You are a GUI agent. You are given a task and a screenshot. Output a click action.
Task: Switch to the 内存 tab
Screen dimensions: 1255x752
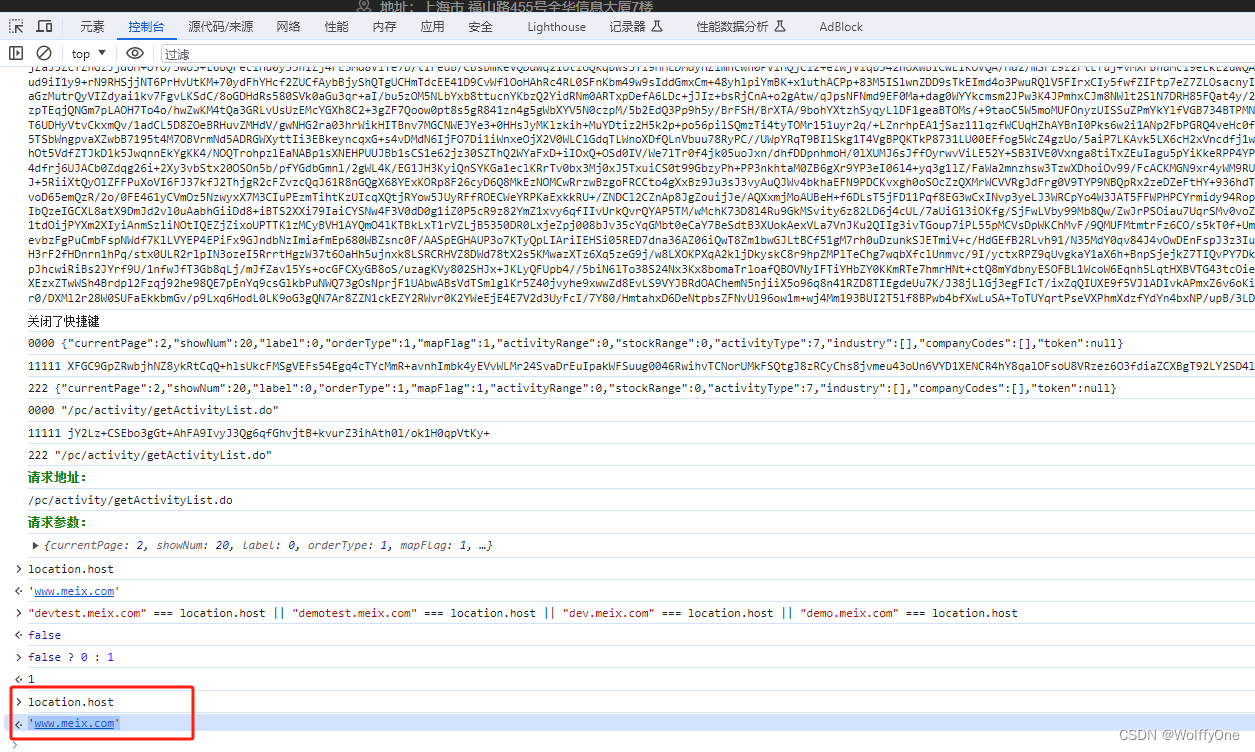pos(384,27)
